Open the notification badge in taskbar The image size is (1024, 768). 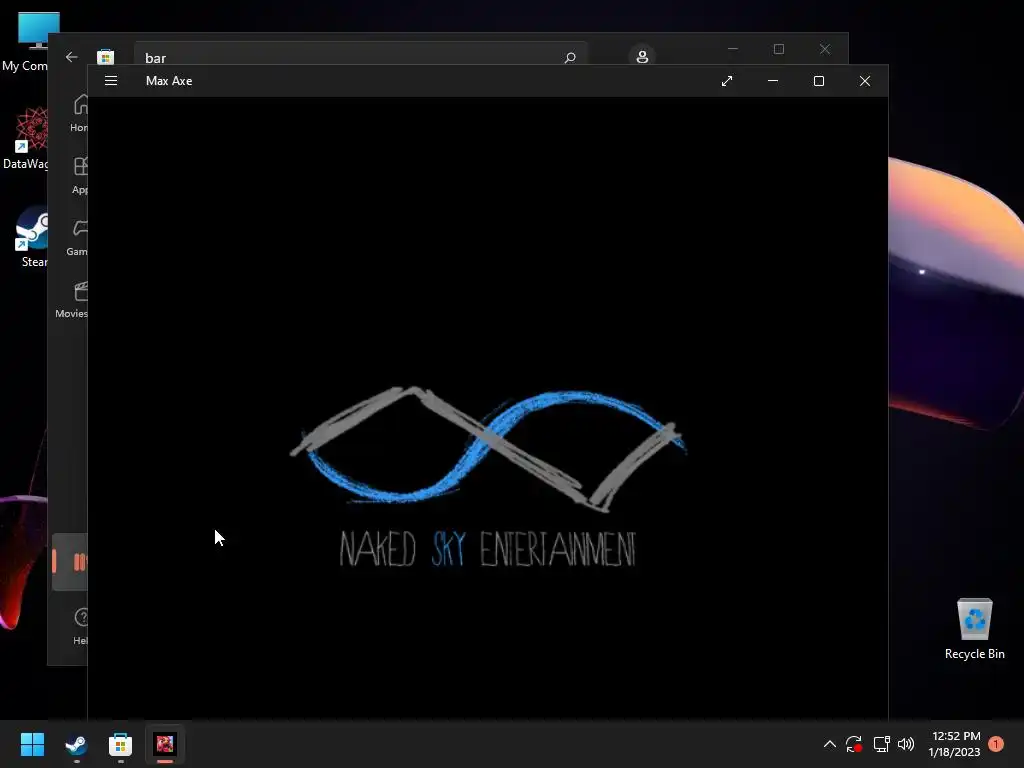996,743
